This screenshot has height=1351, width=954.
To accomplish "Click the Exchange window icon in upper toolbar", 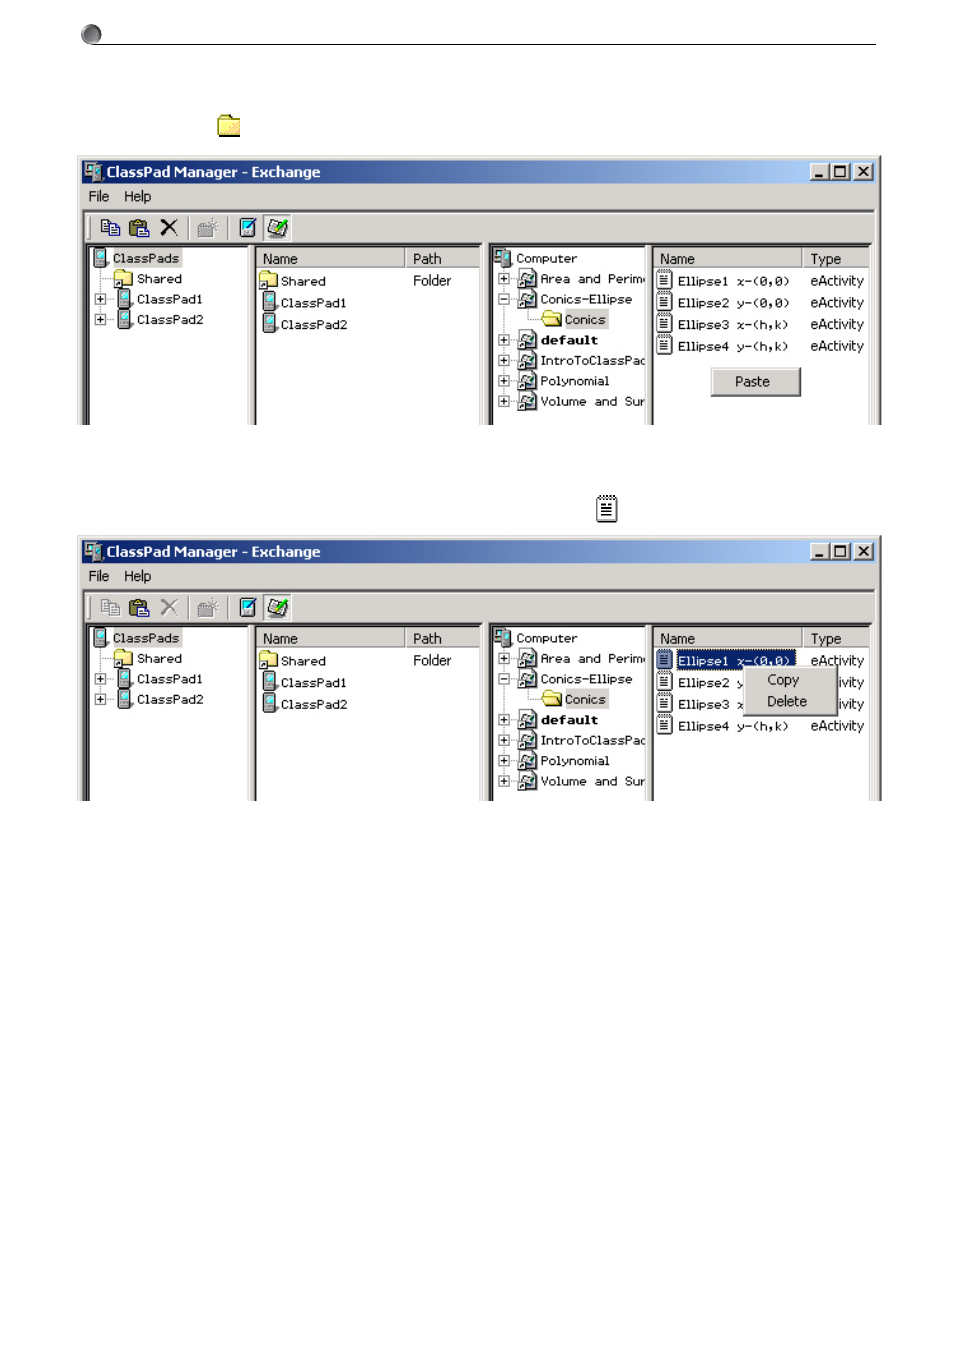I will tap(277, 228).
